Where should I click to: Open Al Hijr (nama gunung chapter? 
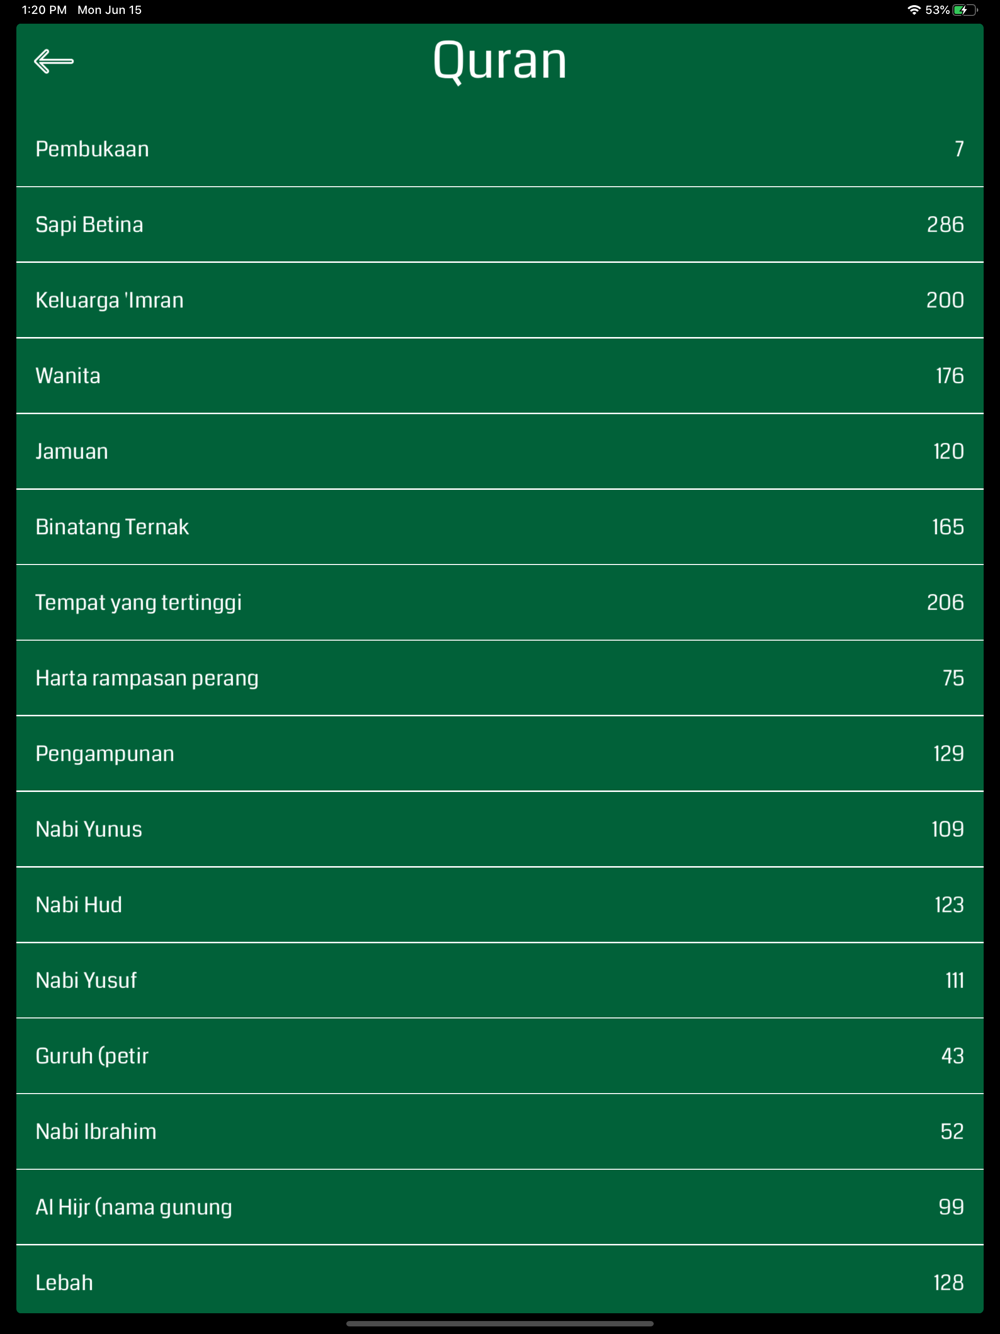[500, 1207]
